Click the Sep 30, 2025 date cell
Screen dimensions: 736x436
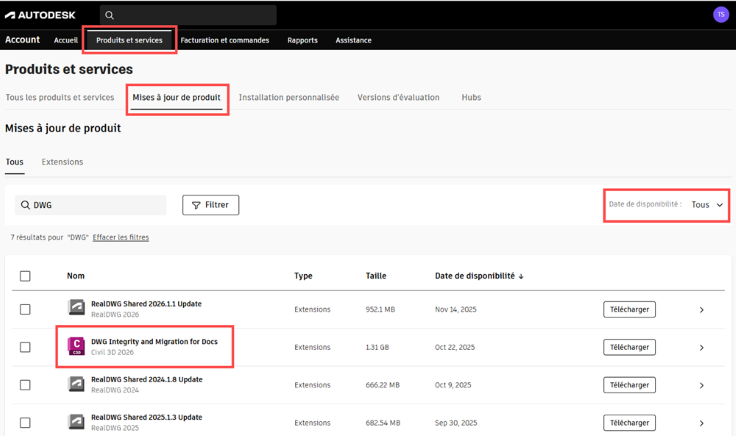tap(456, 423)
